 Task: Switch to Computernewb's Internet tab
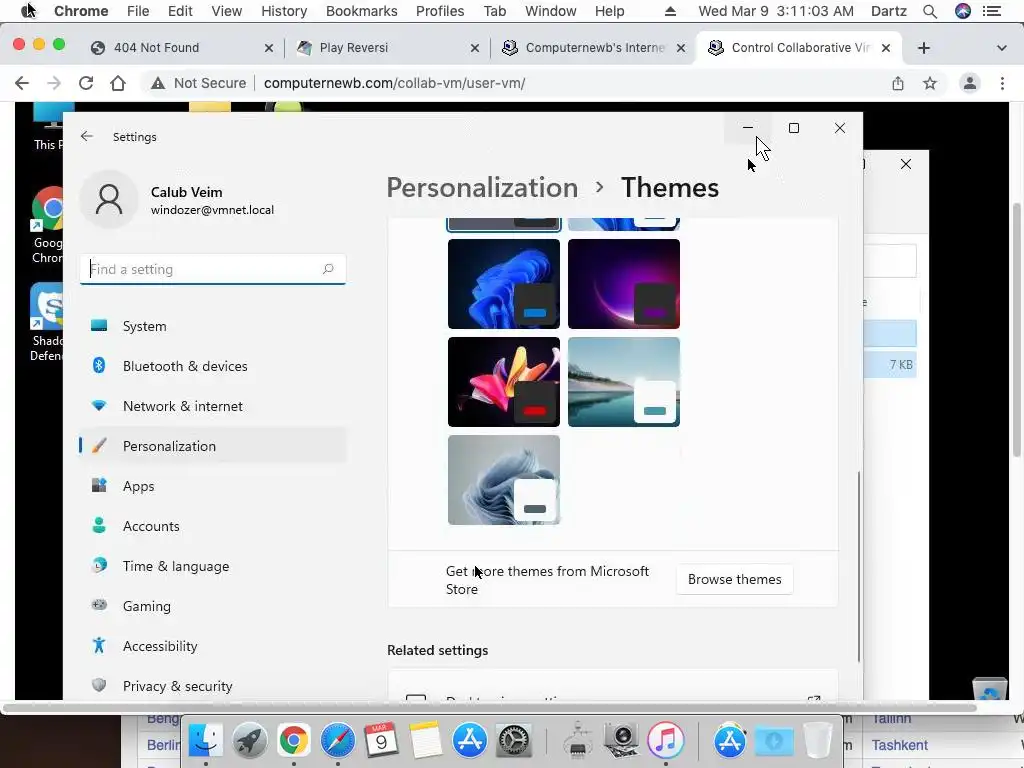594,48
